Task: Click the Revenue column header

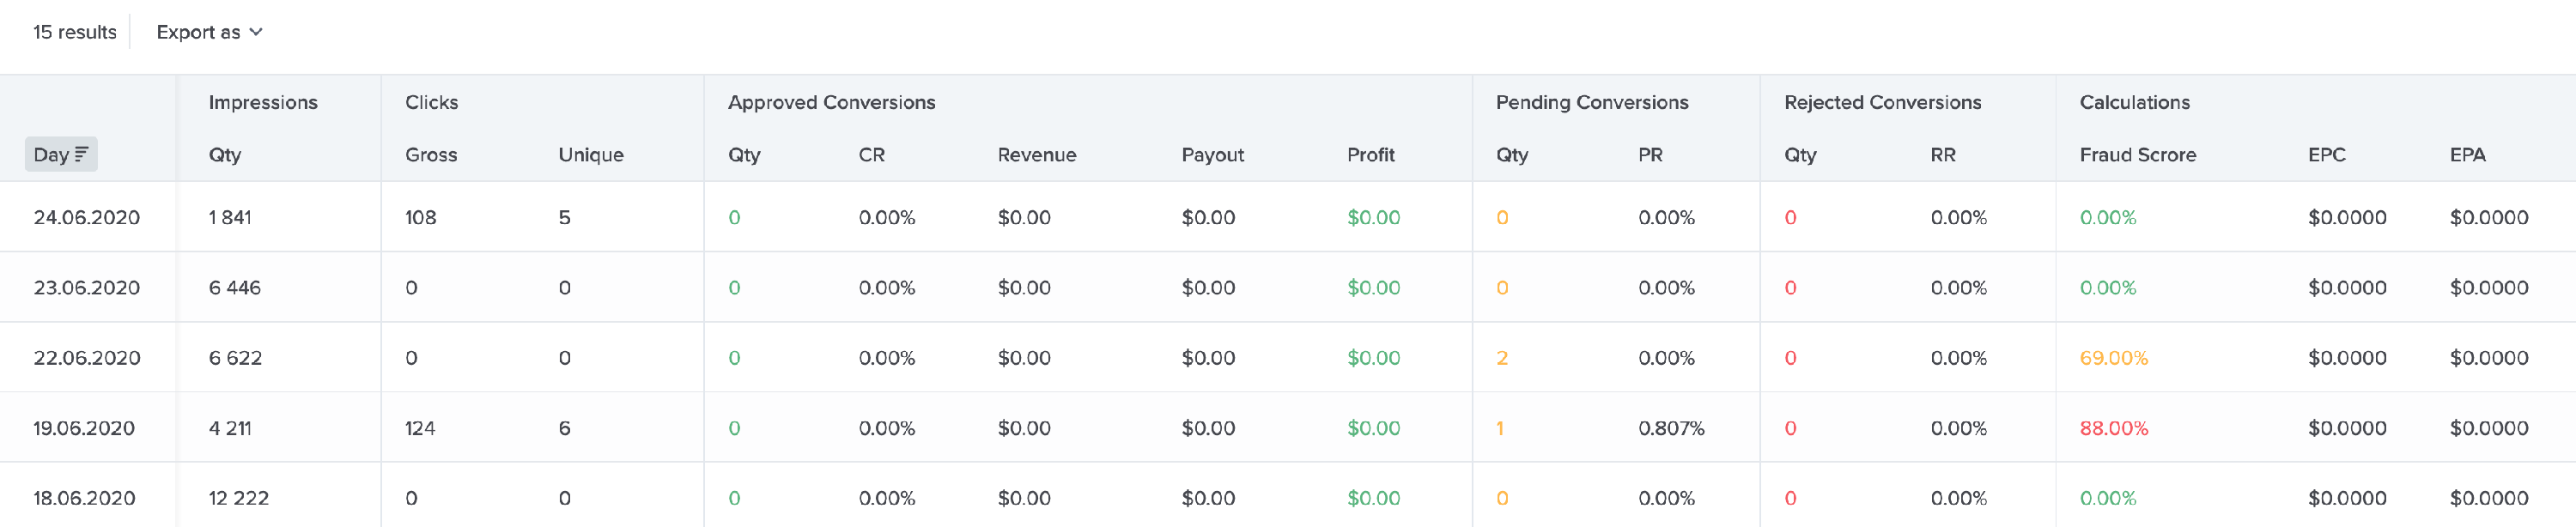Action: pyautogui.click(x=1037, y=155)
